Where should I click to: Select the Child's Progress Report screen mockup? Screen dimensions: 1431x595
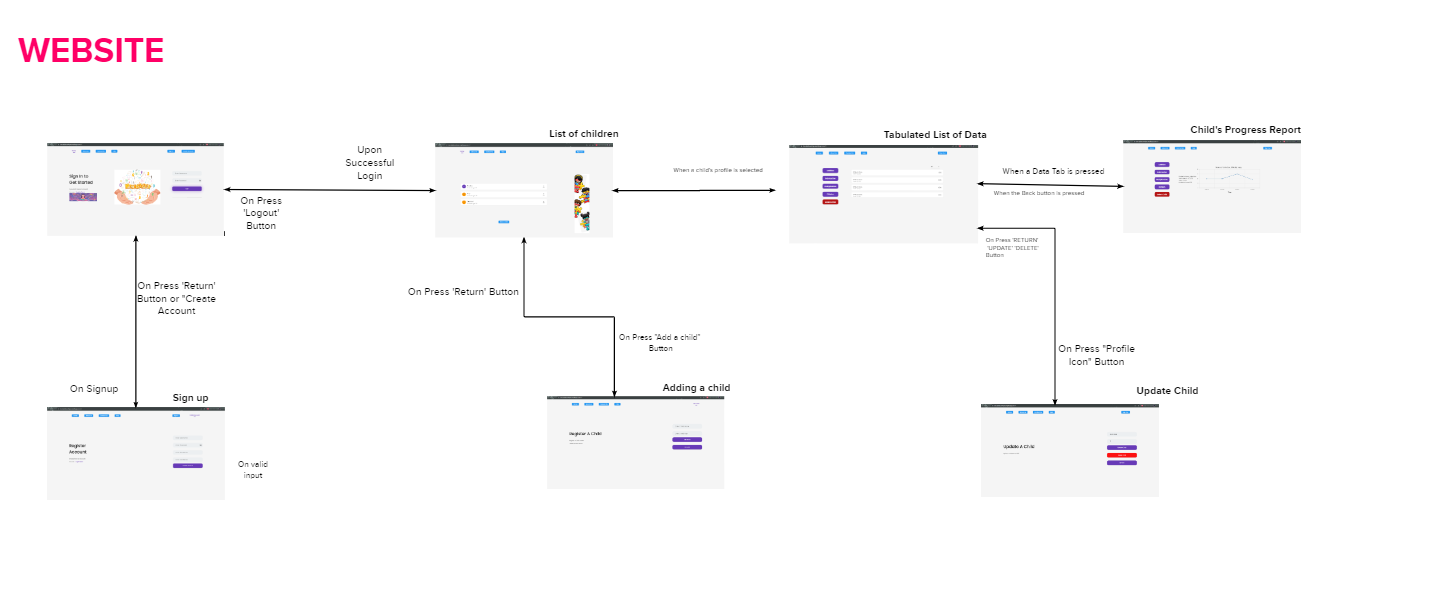(x=1212, y=186)
